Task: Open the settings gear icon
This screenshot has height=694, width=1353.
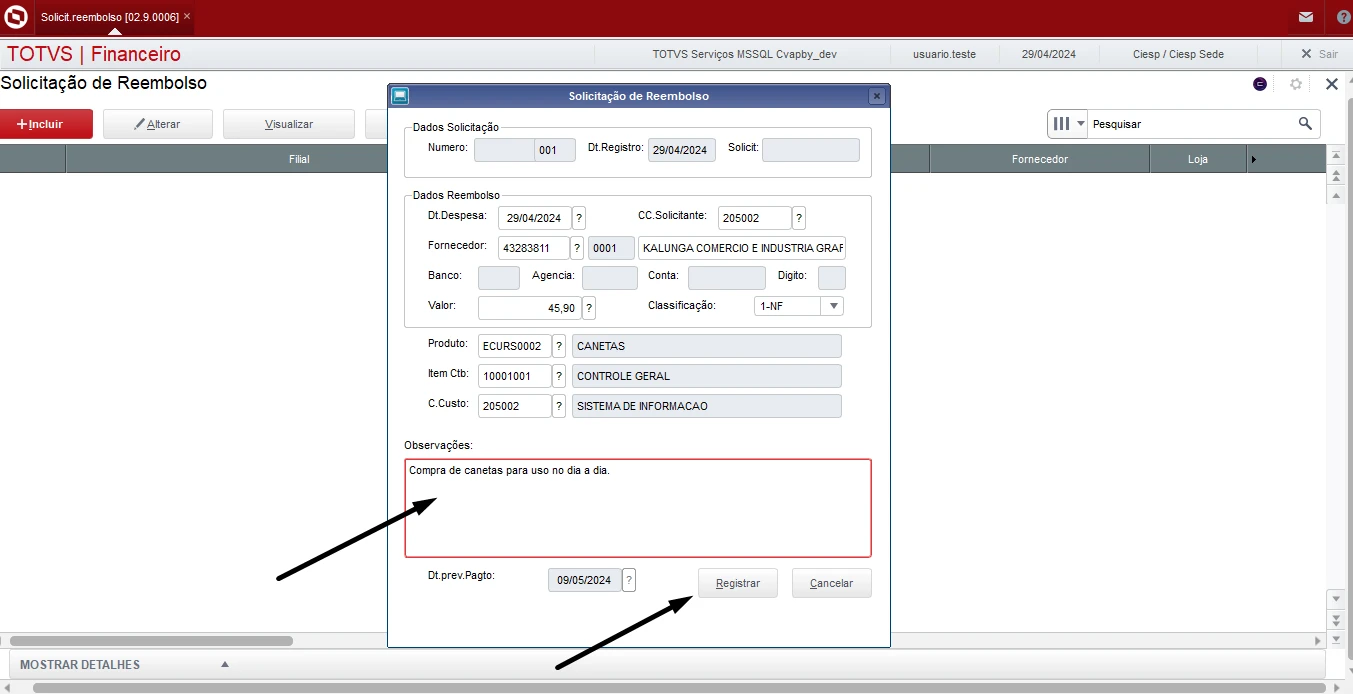Action: point(1295,84)
